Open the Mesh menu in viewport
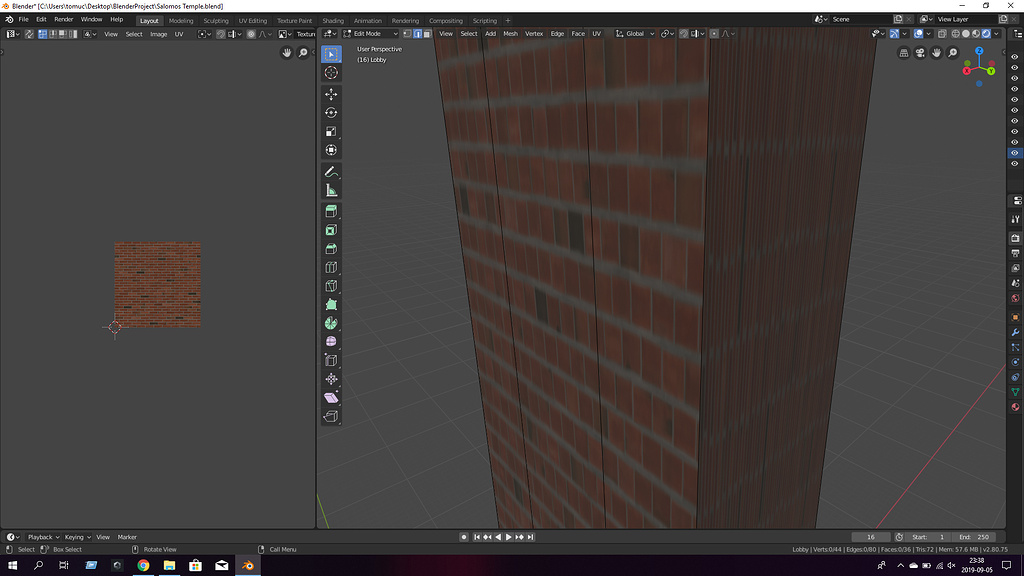 (x=510, y=34)
